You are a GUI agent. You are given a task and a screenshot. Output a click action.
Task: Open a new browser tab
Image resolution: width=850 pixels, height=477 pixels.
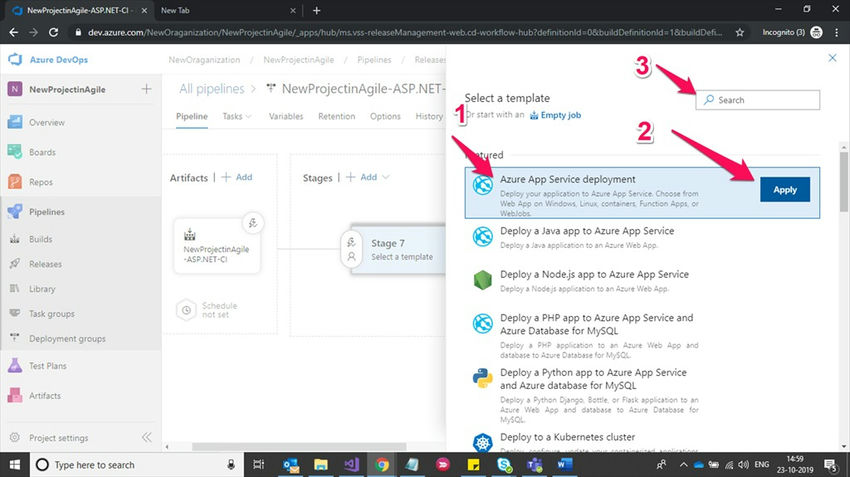tap(317, 10)
